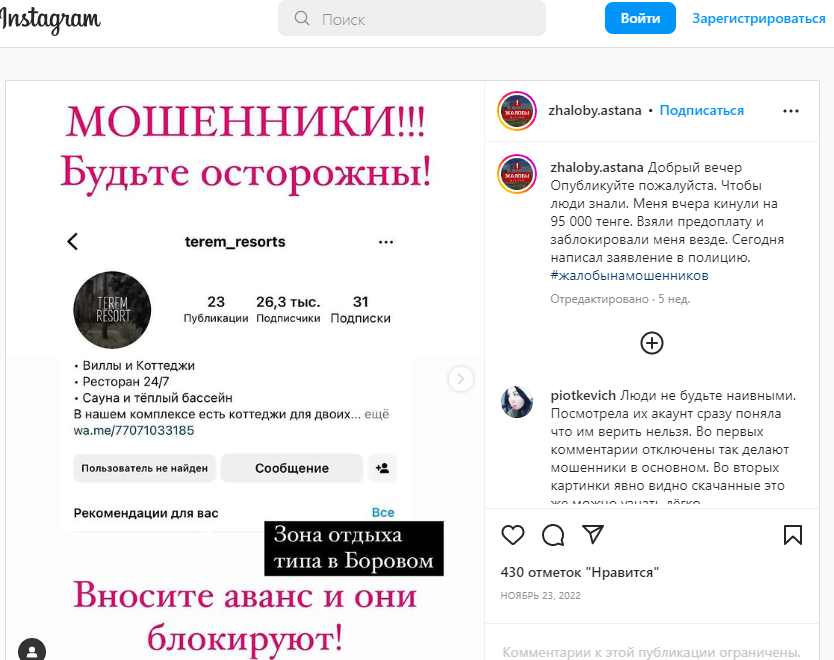Viewport: 834px width, 660px height.
Task: Open zhaloby.astana profile from header username
Action: [x=595, y=110]
